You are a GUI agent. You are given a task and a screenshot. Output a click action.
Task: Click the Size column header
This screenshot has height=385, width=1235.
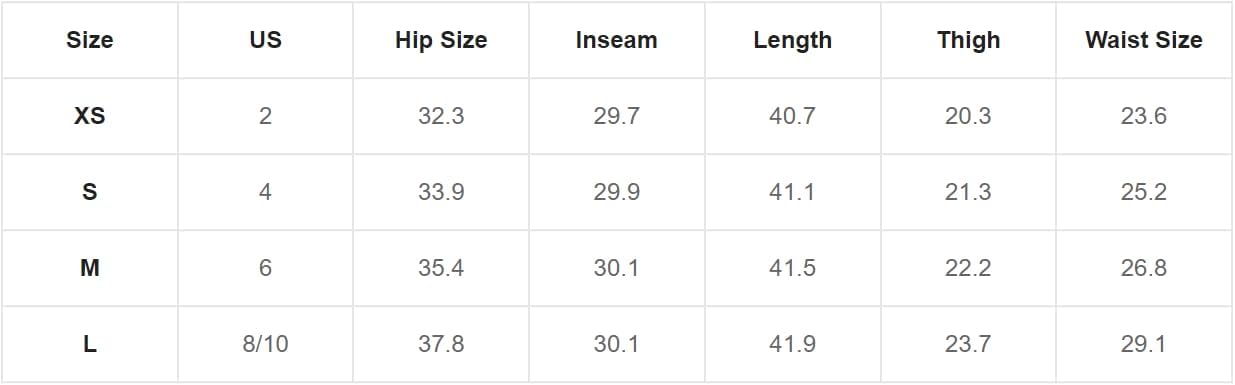click(x=90, y=40)
